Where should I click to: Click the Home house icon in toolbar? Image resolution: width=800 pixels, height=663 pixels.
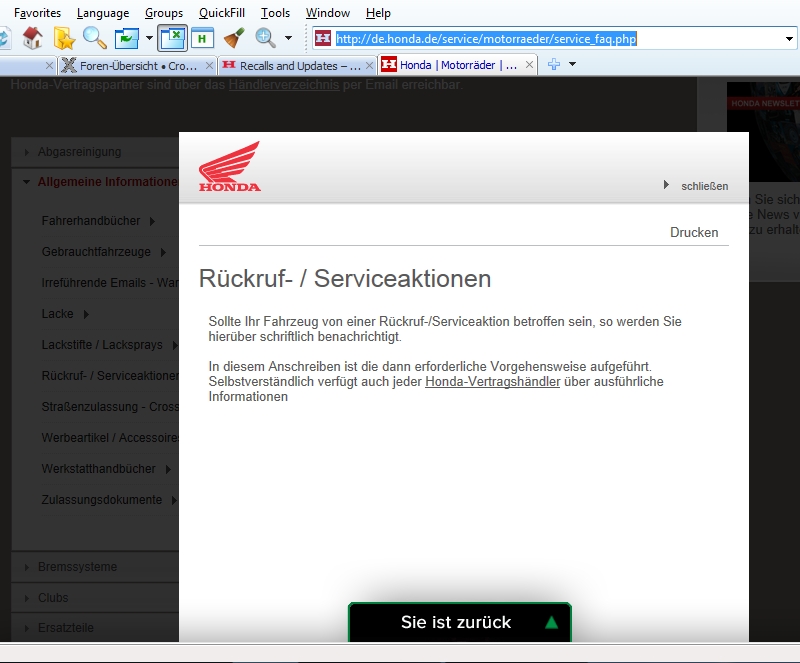tap(33, 39)
